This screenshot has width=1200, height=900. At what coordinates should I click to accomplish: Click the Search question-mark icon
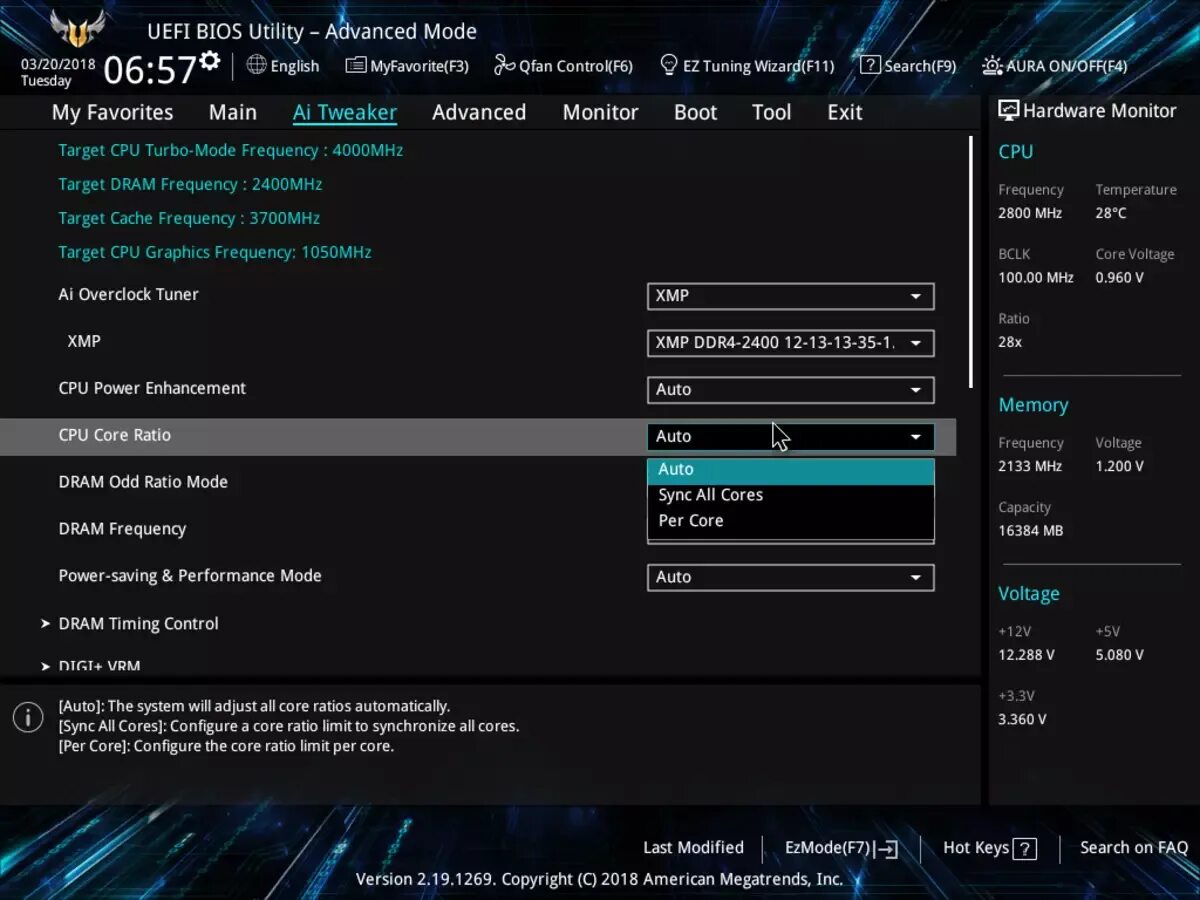[870, 65]
